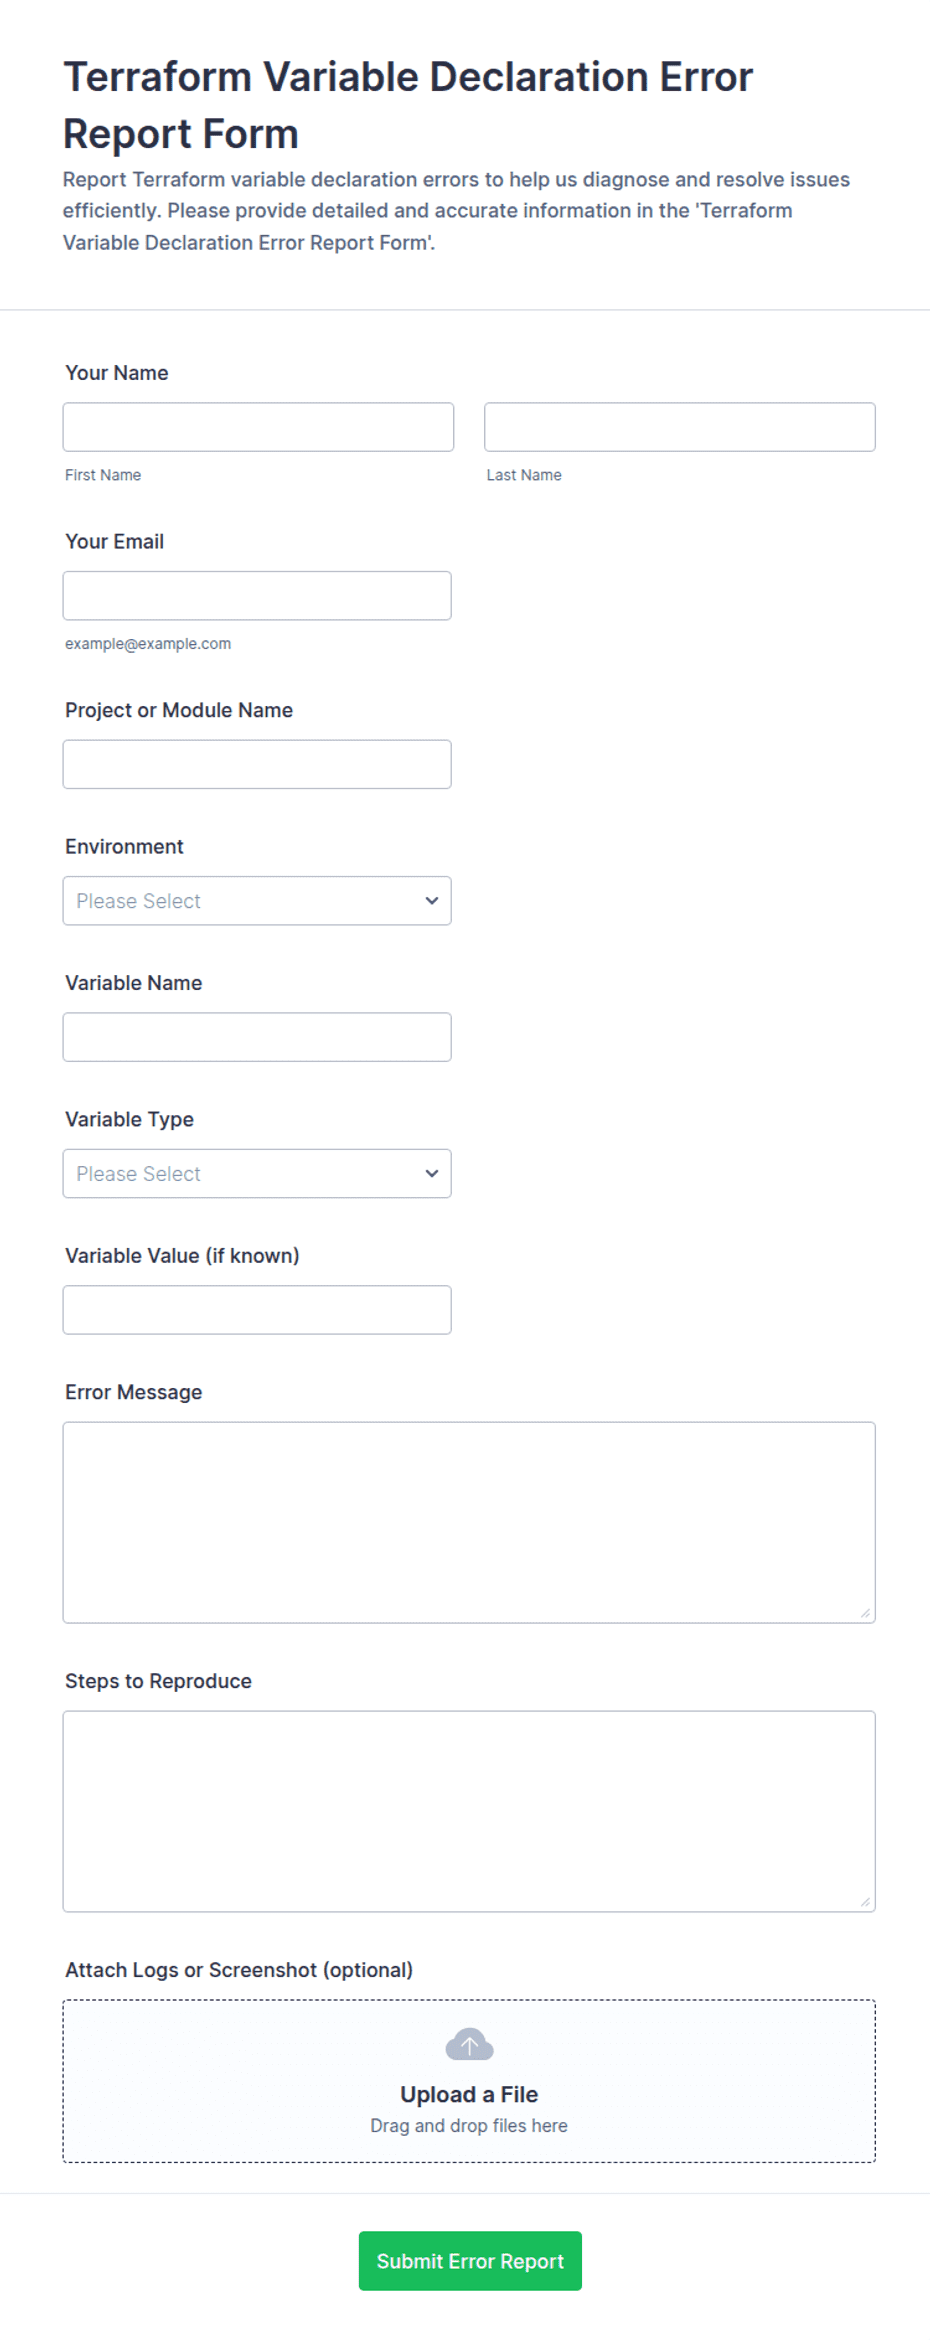
Task: Focus the First Name input field
Action: 258,427
